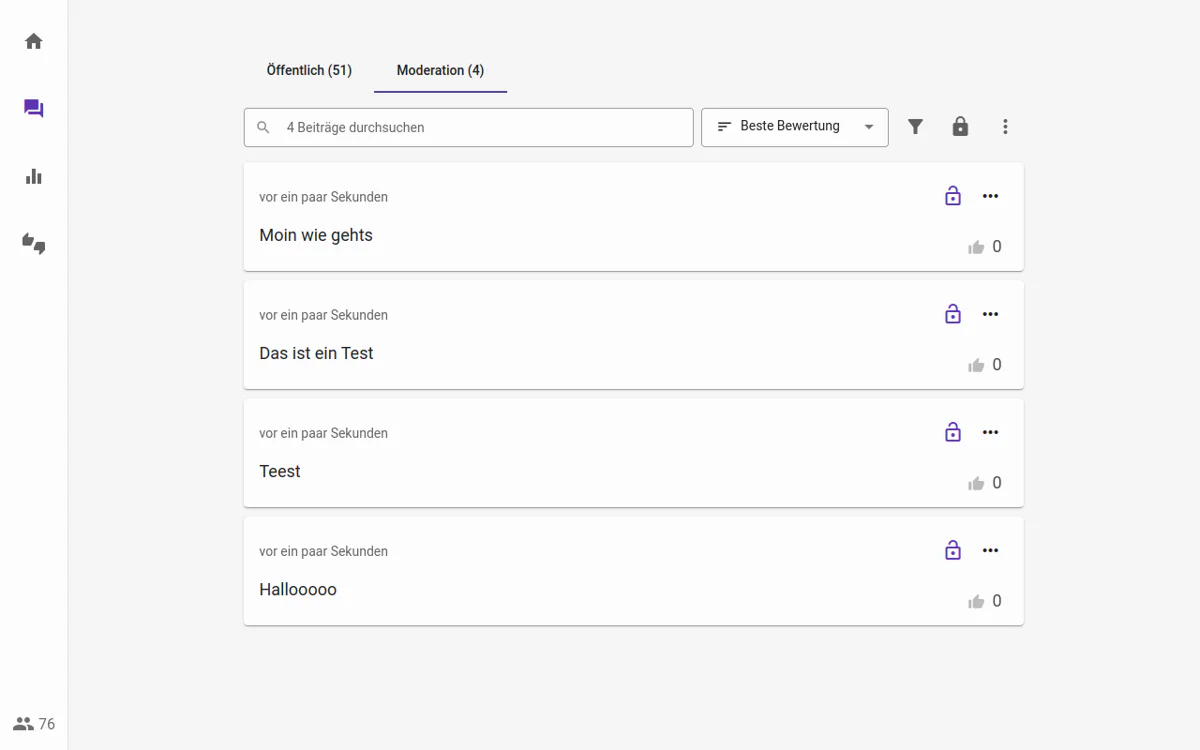
Task: Click the filter funnel icon
Action: (x=915, y=127)
